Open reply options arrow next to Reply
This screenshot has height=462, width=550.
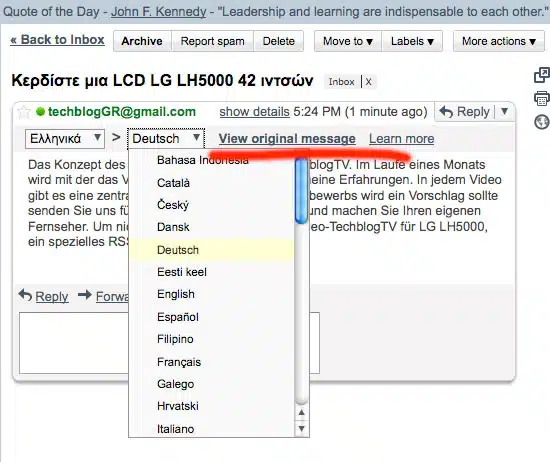504,112
